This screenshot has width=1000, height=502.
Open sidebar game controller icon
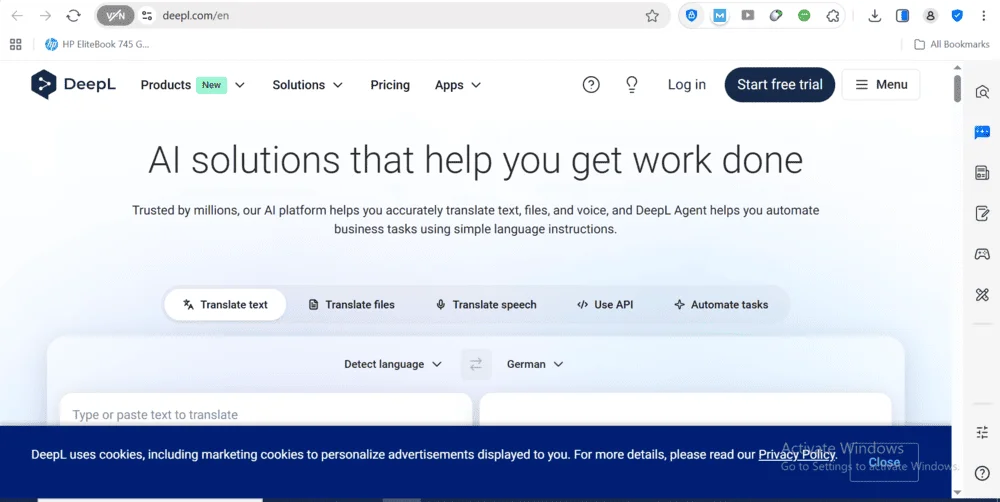pos(982,254)
